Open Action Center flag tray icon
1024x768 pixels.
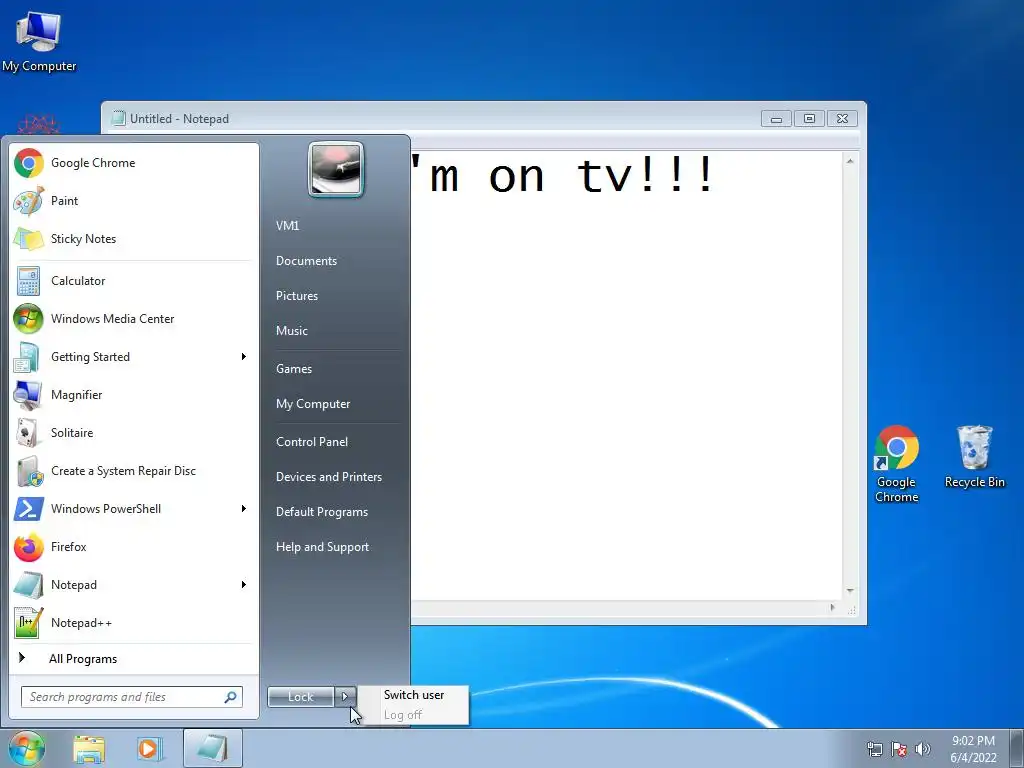(899, 749)
